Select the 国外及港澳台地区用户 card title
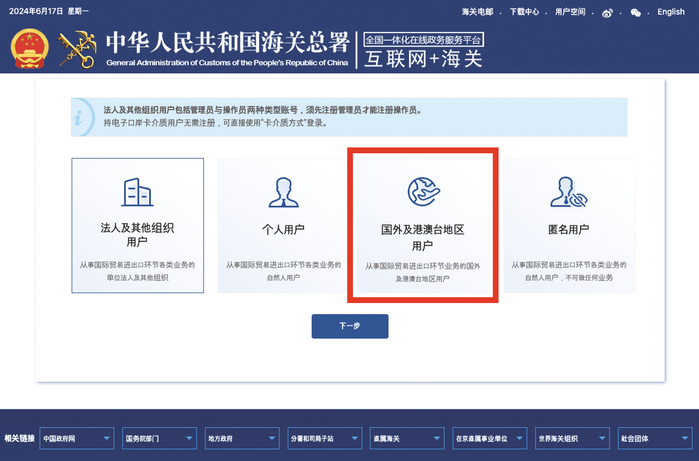 423,238
